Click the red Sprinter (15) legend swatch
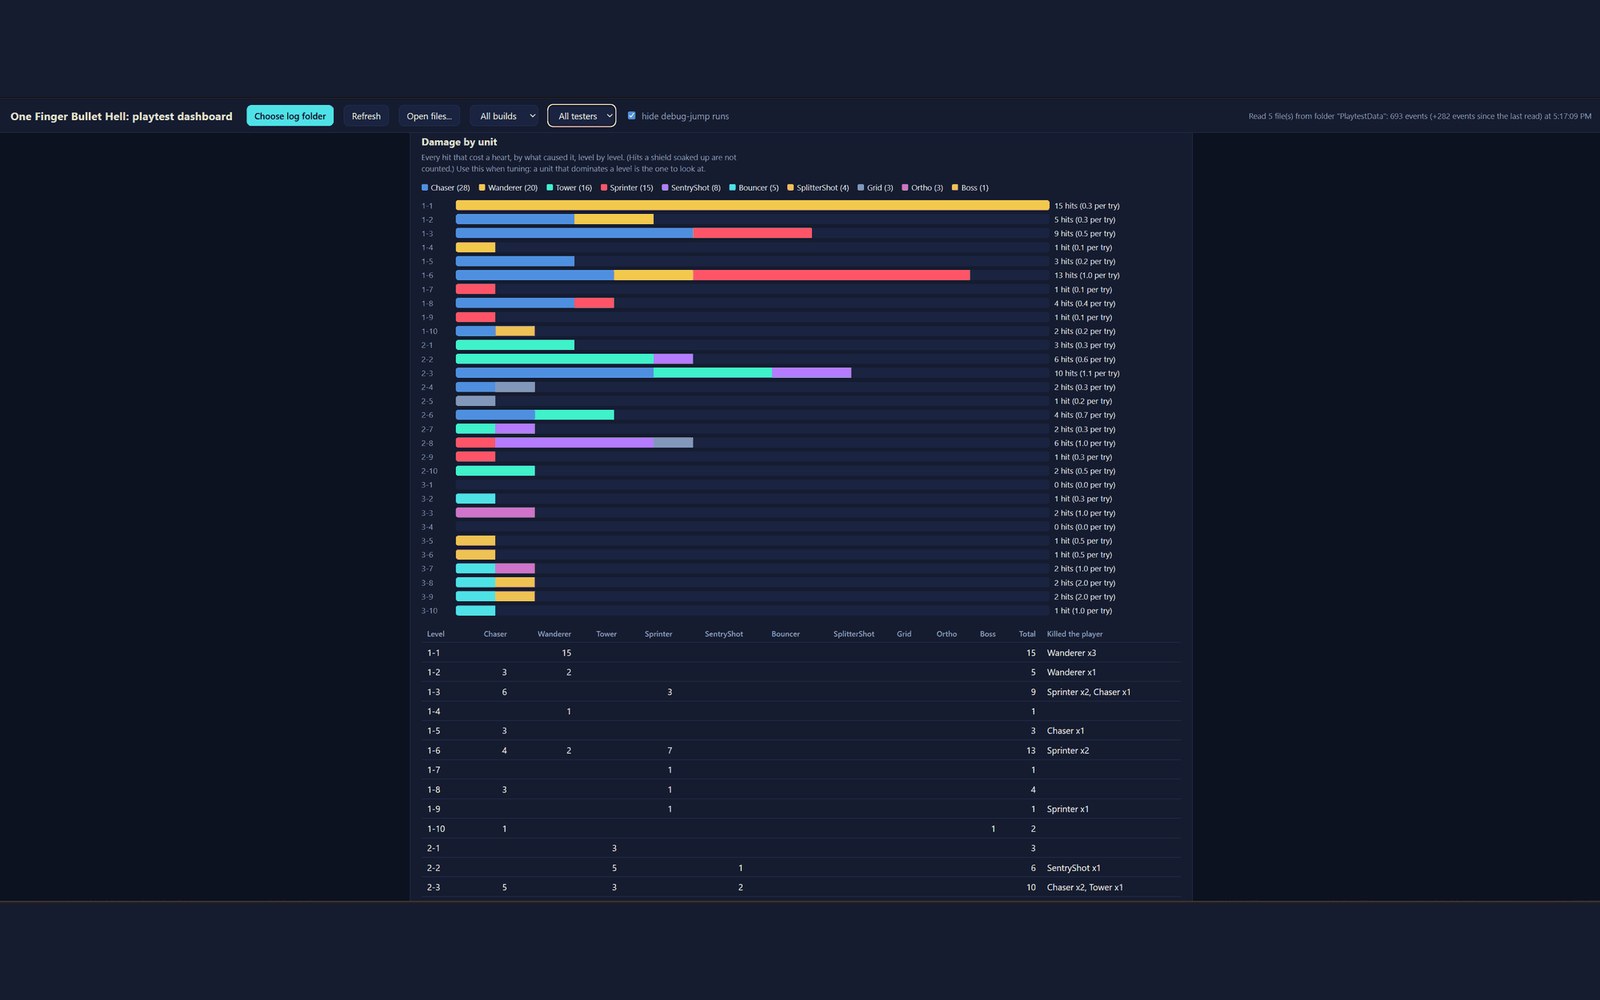Image resolution: width=1600 pixels, height=1000 pixels. pos(604,188)
